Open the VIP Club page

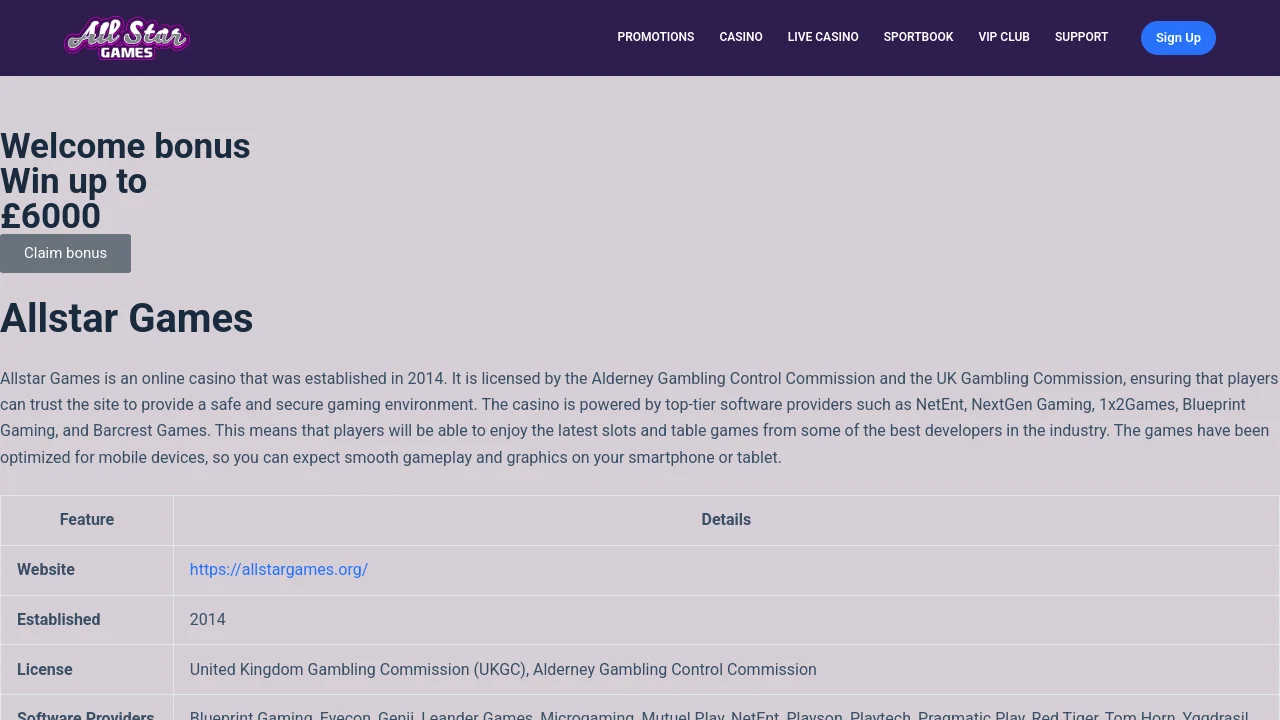pos(1003,37)
